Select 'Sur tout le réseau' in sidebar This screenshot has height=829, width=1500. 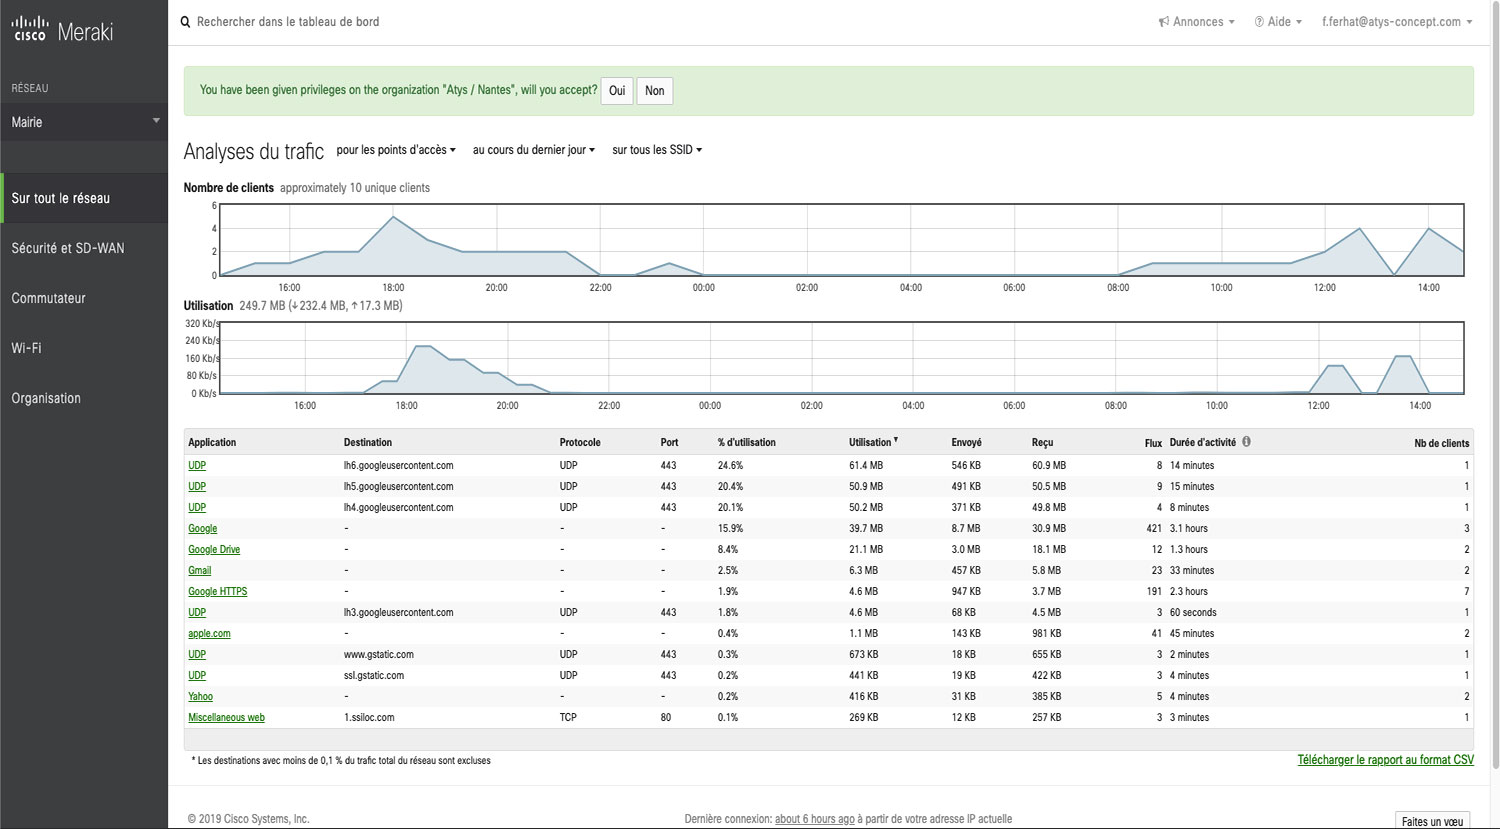(84, 198)
